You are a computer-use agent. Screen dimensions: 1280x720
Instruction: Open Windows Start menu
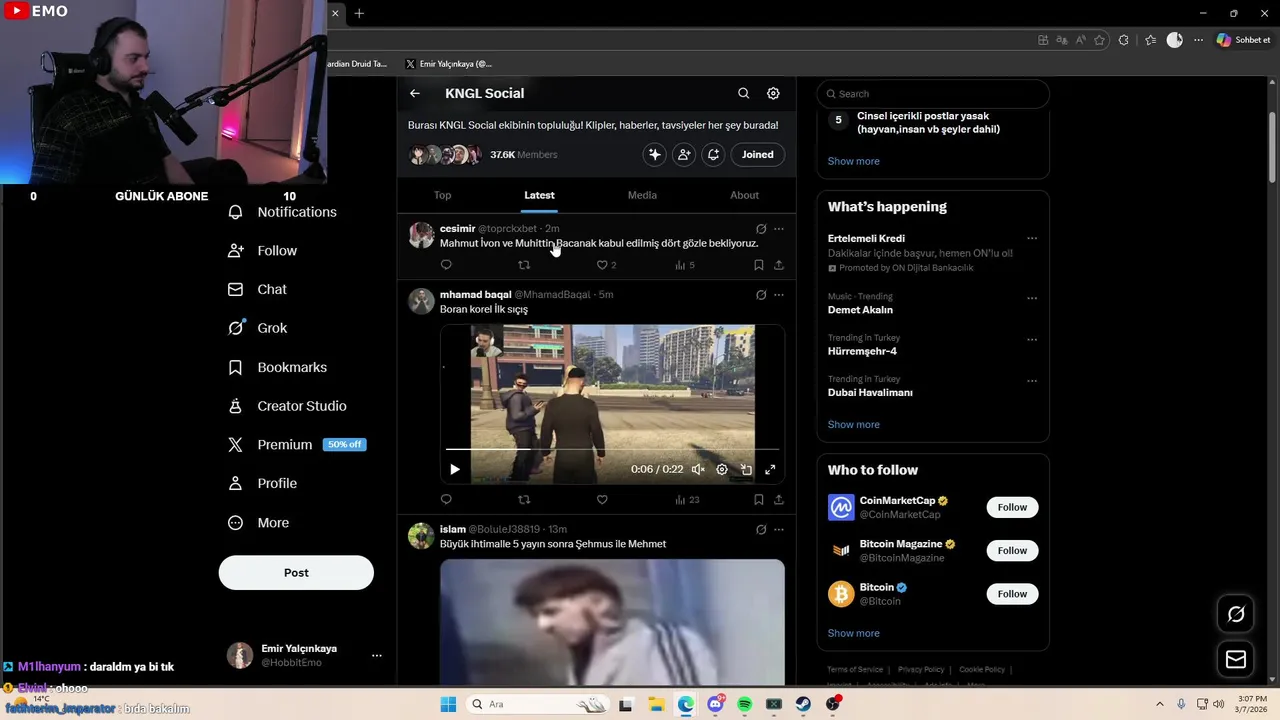pyautogui.click(x=448, y=705)
